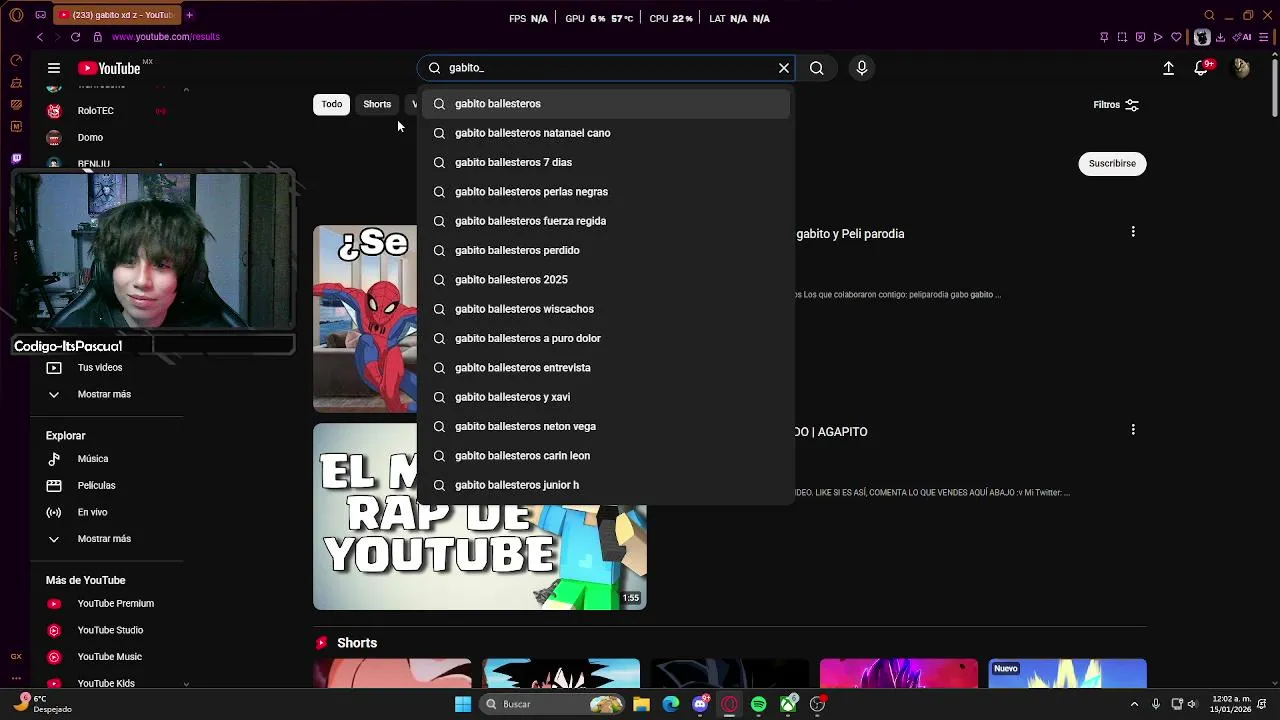Open File Explorer from the taskbar
1280x720 pixels.
(x=641, y=704)
